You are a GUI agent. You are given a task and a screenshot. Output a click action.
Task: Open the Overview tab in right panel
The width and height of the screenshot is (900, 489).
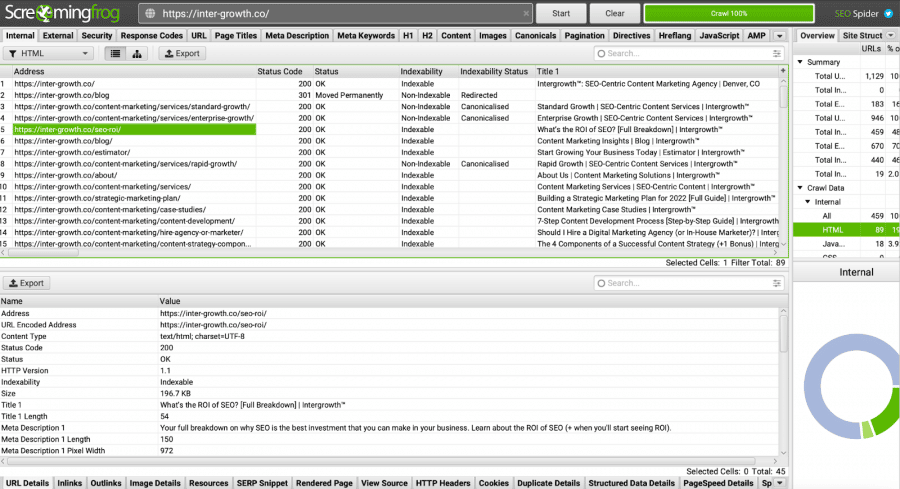pos(817,36)
